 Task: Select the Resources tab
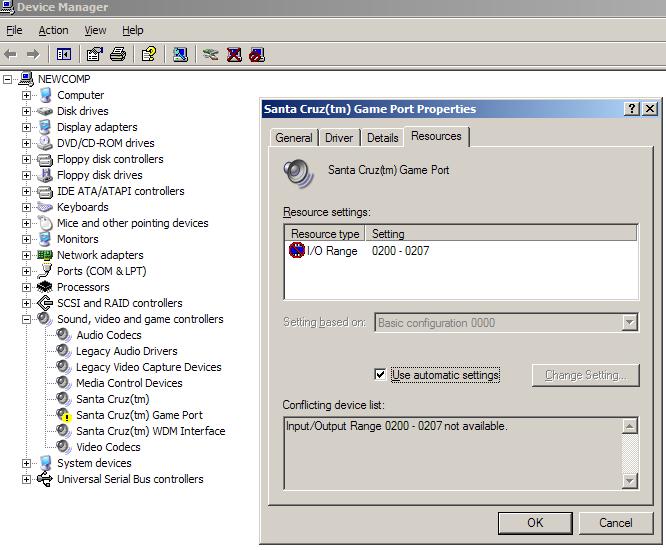point(436,136)
